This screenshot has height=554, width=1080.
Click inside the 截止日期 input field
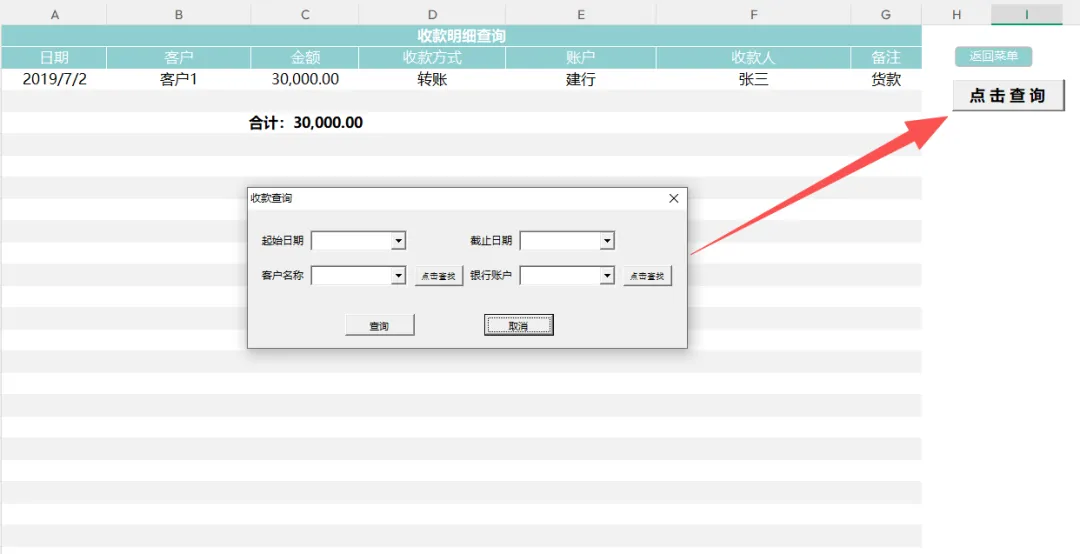tap(560, 240)
